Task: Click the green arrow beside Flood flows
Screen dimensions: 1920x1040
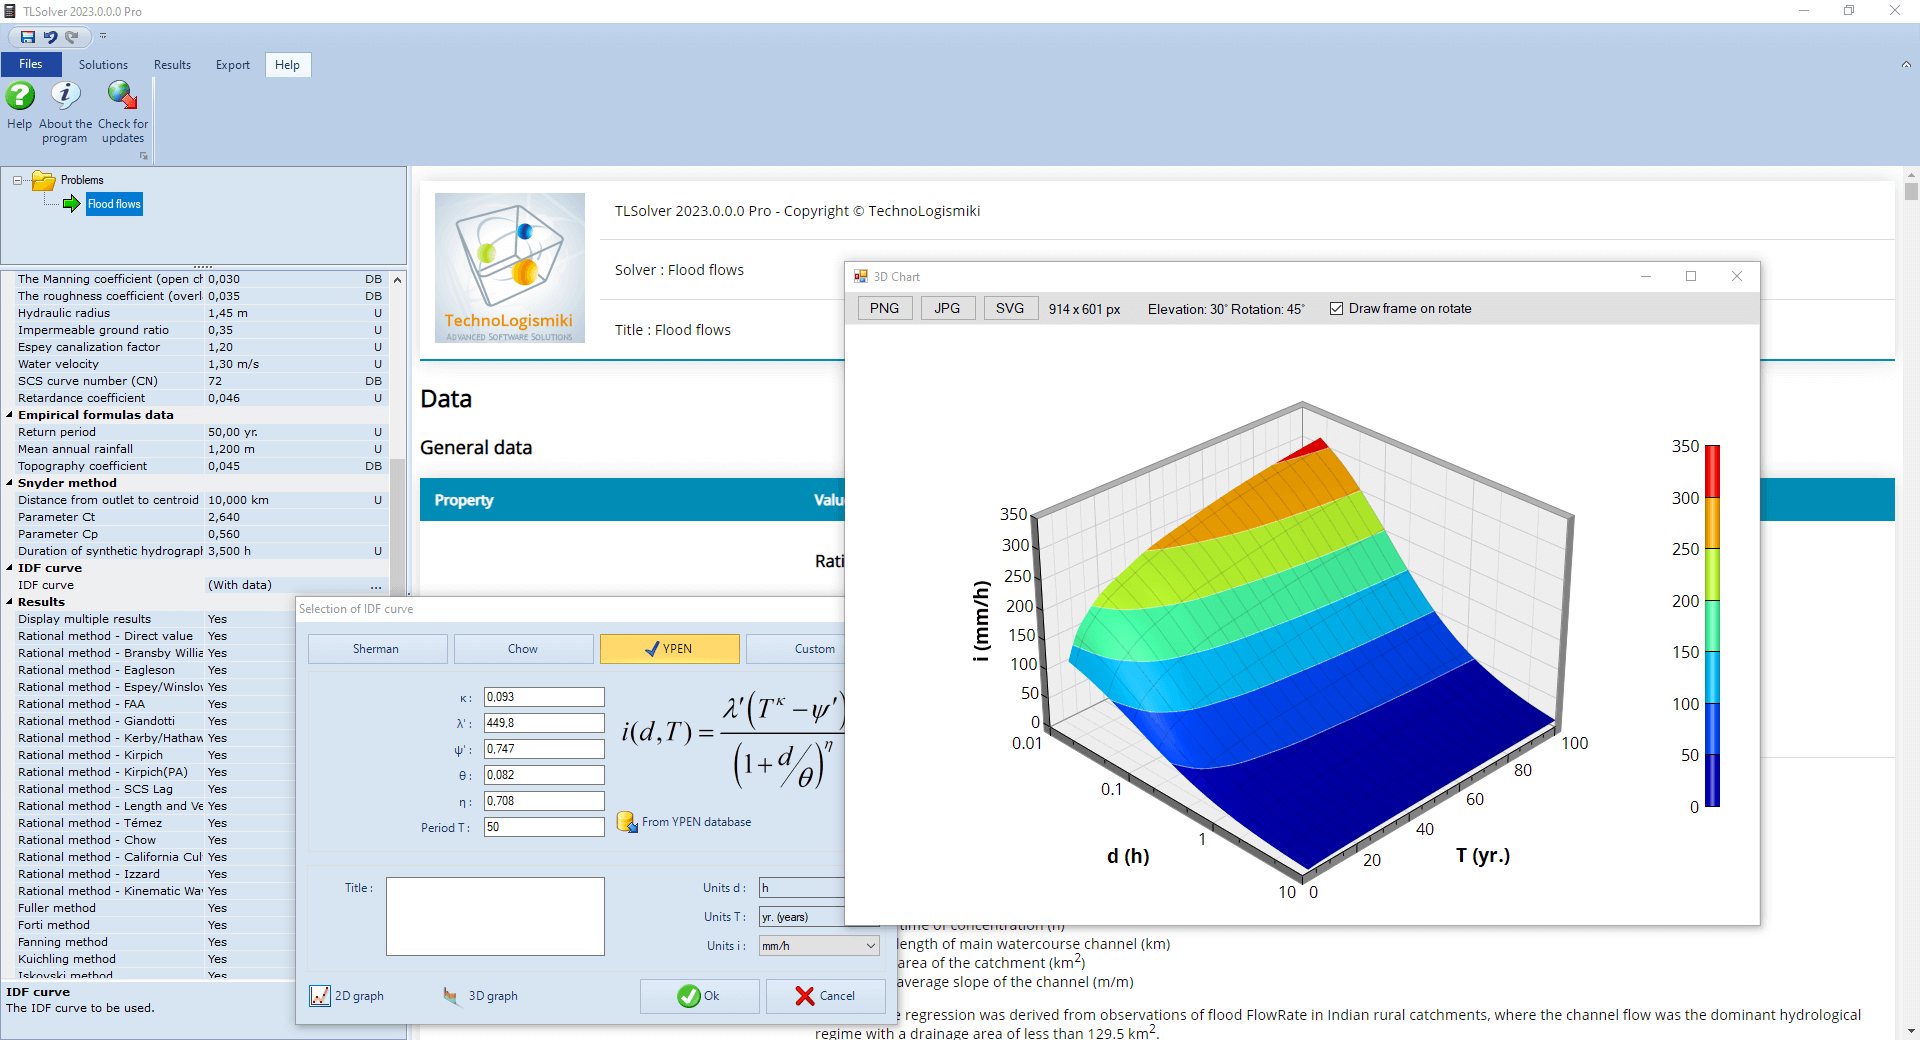Action: click(71, 204)
